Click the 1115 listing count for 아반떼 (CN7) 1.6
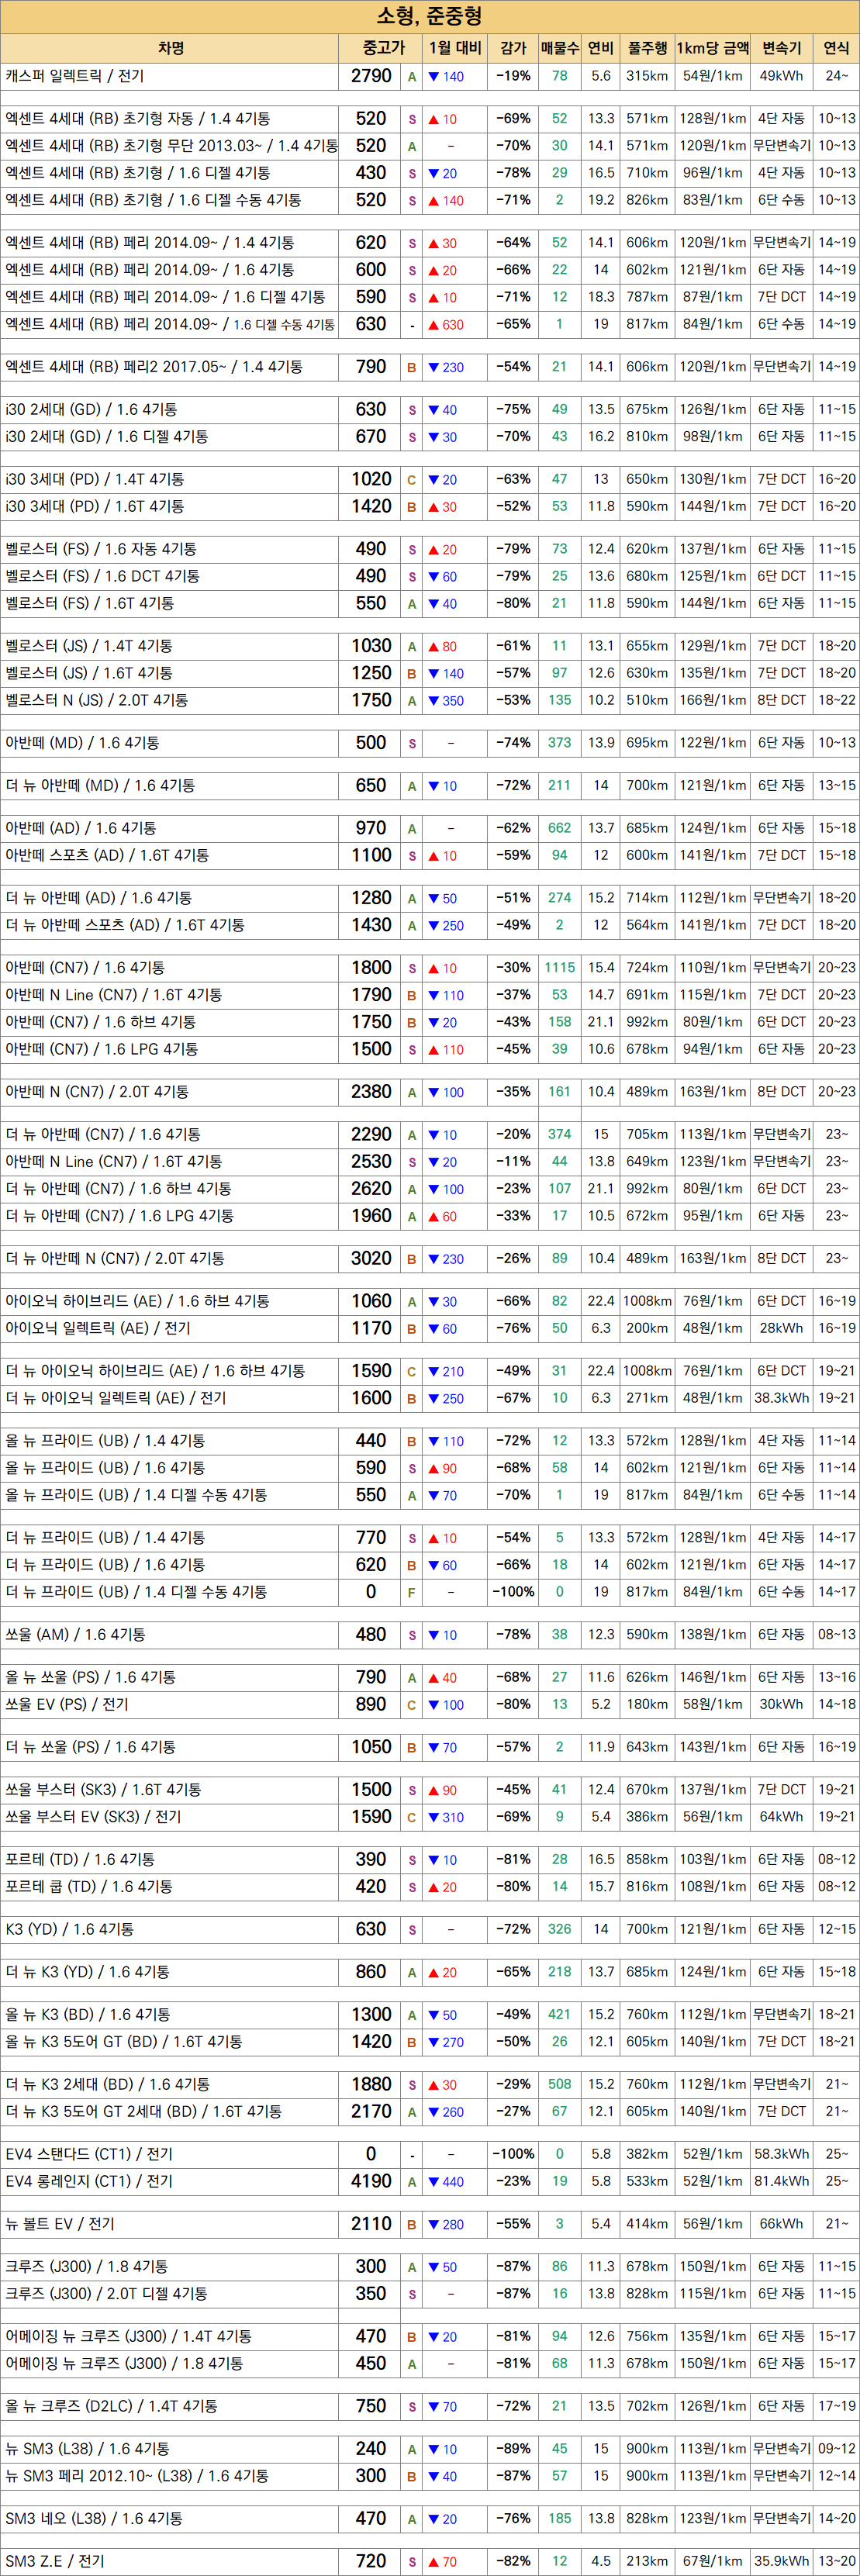Image resolution: width=860 pixels, height=2576 pixels. click(x=559, y=968)
